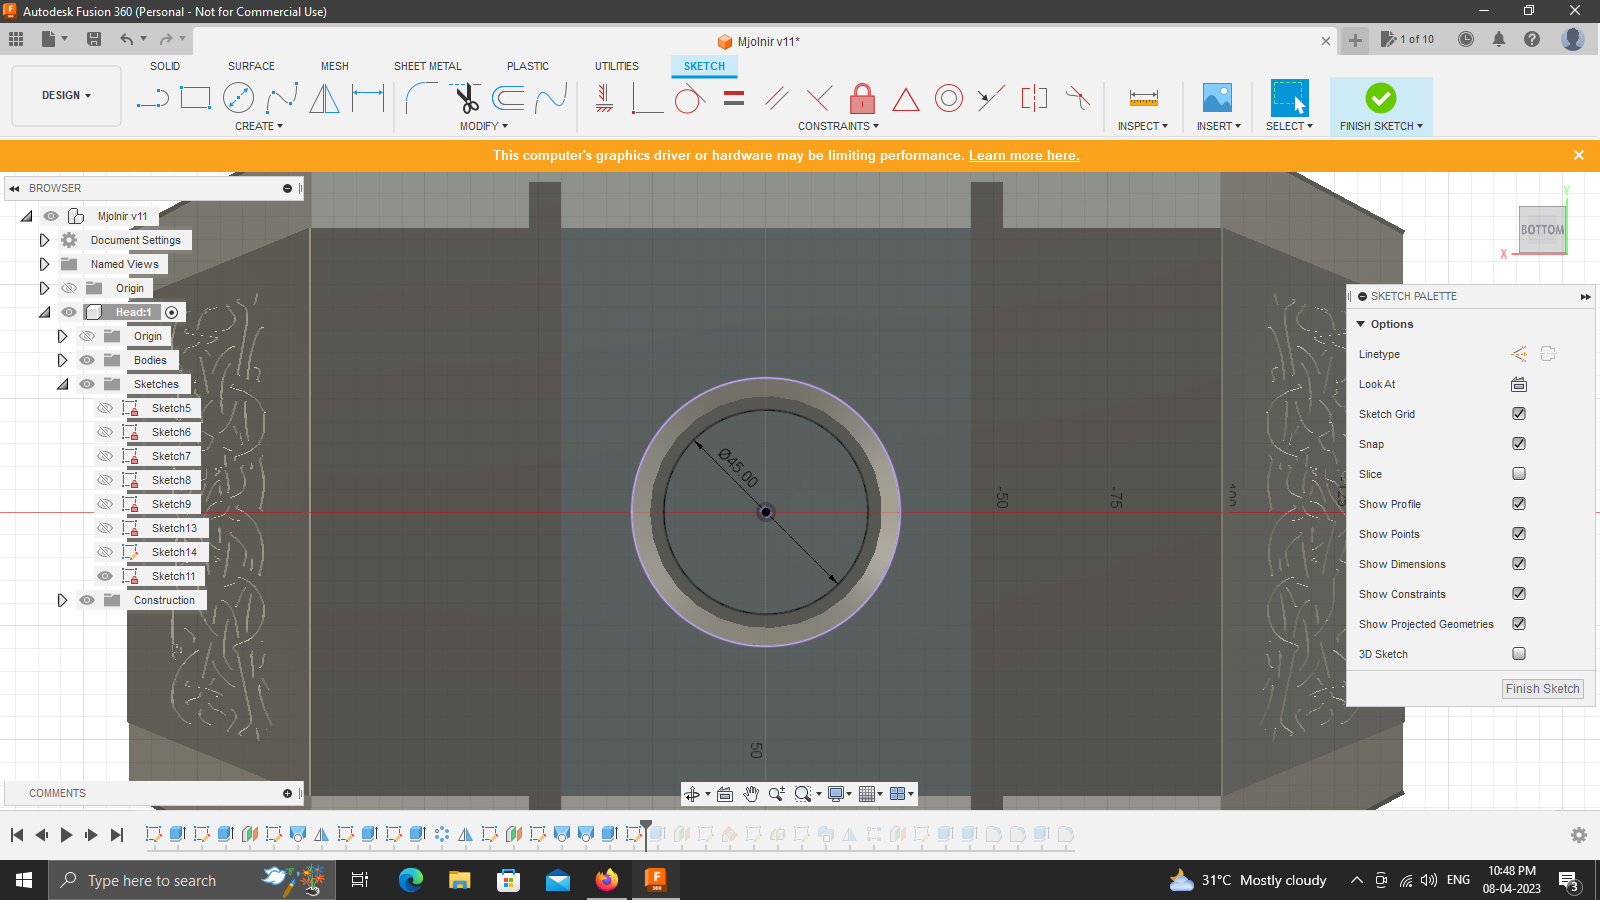The image size is (1600, 900).
Task: Switch to the SOLID tab
Action: 164,66
